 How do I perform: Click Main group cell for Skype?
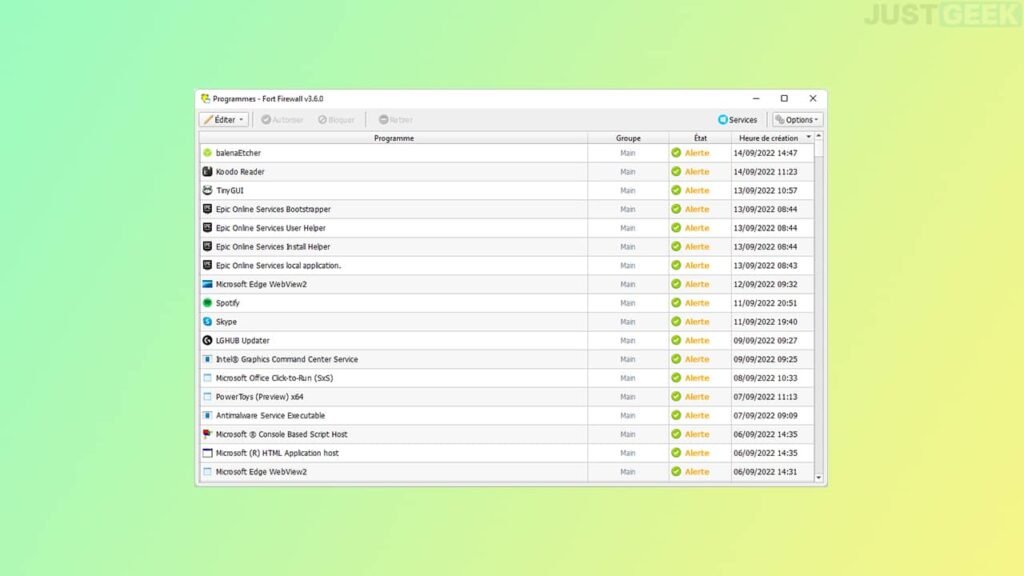(x=628, y=322)
